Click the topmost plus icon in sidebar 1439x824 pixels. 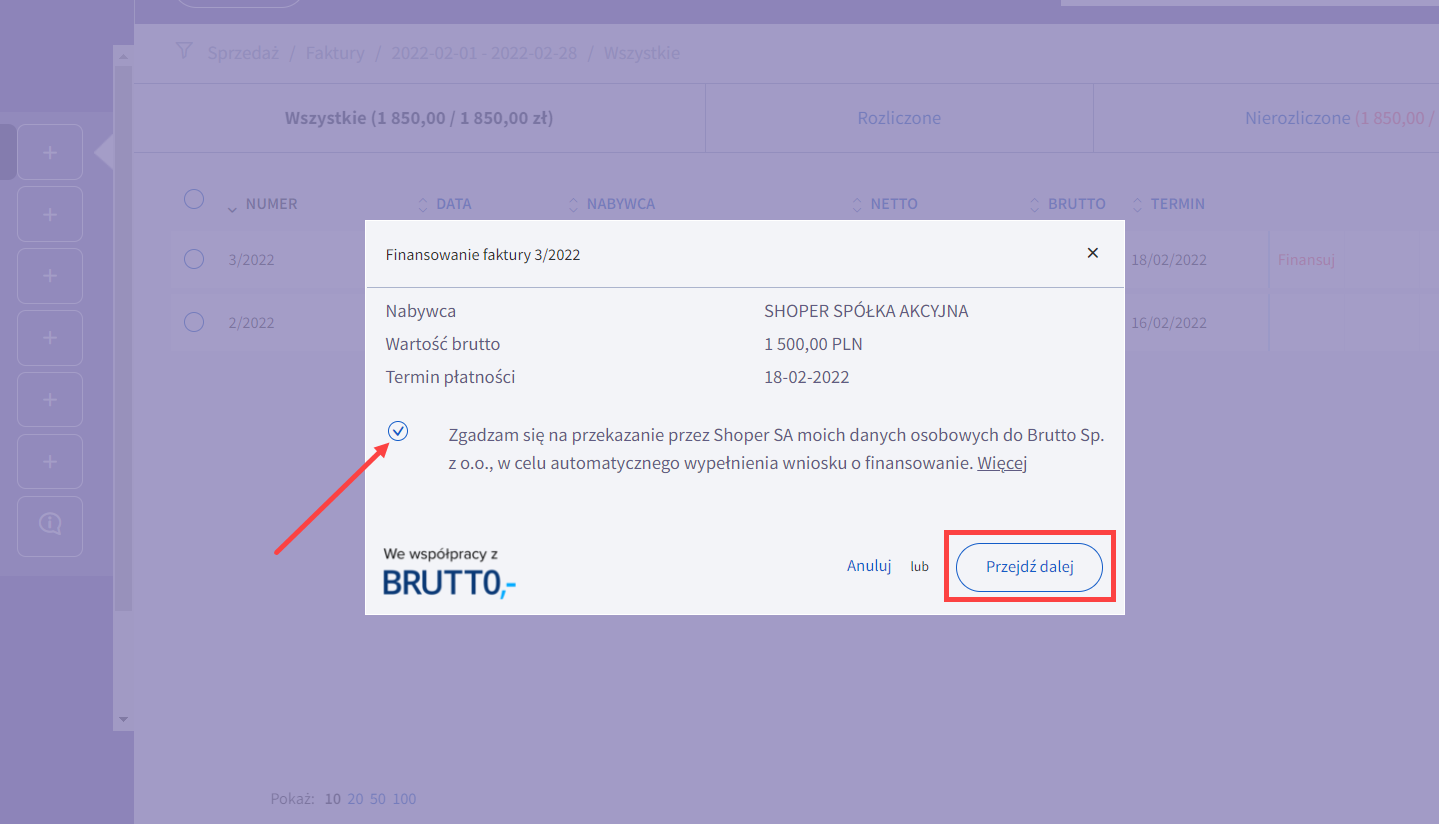(50, 152)
